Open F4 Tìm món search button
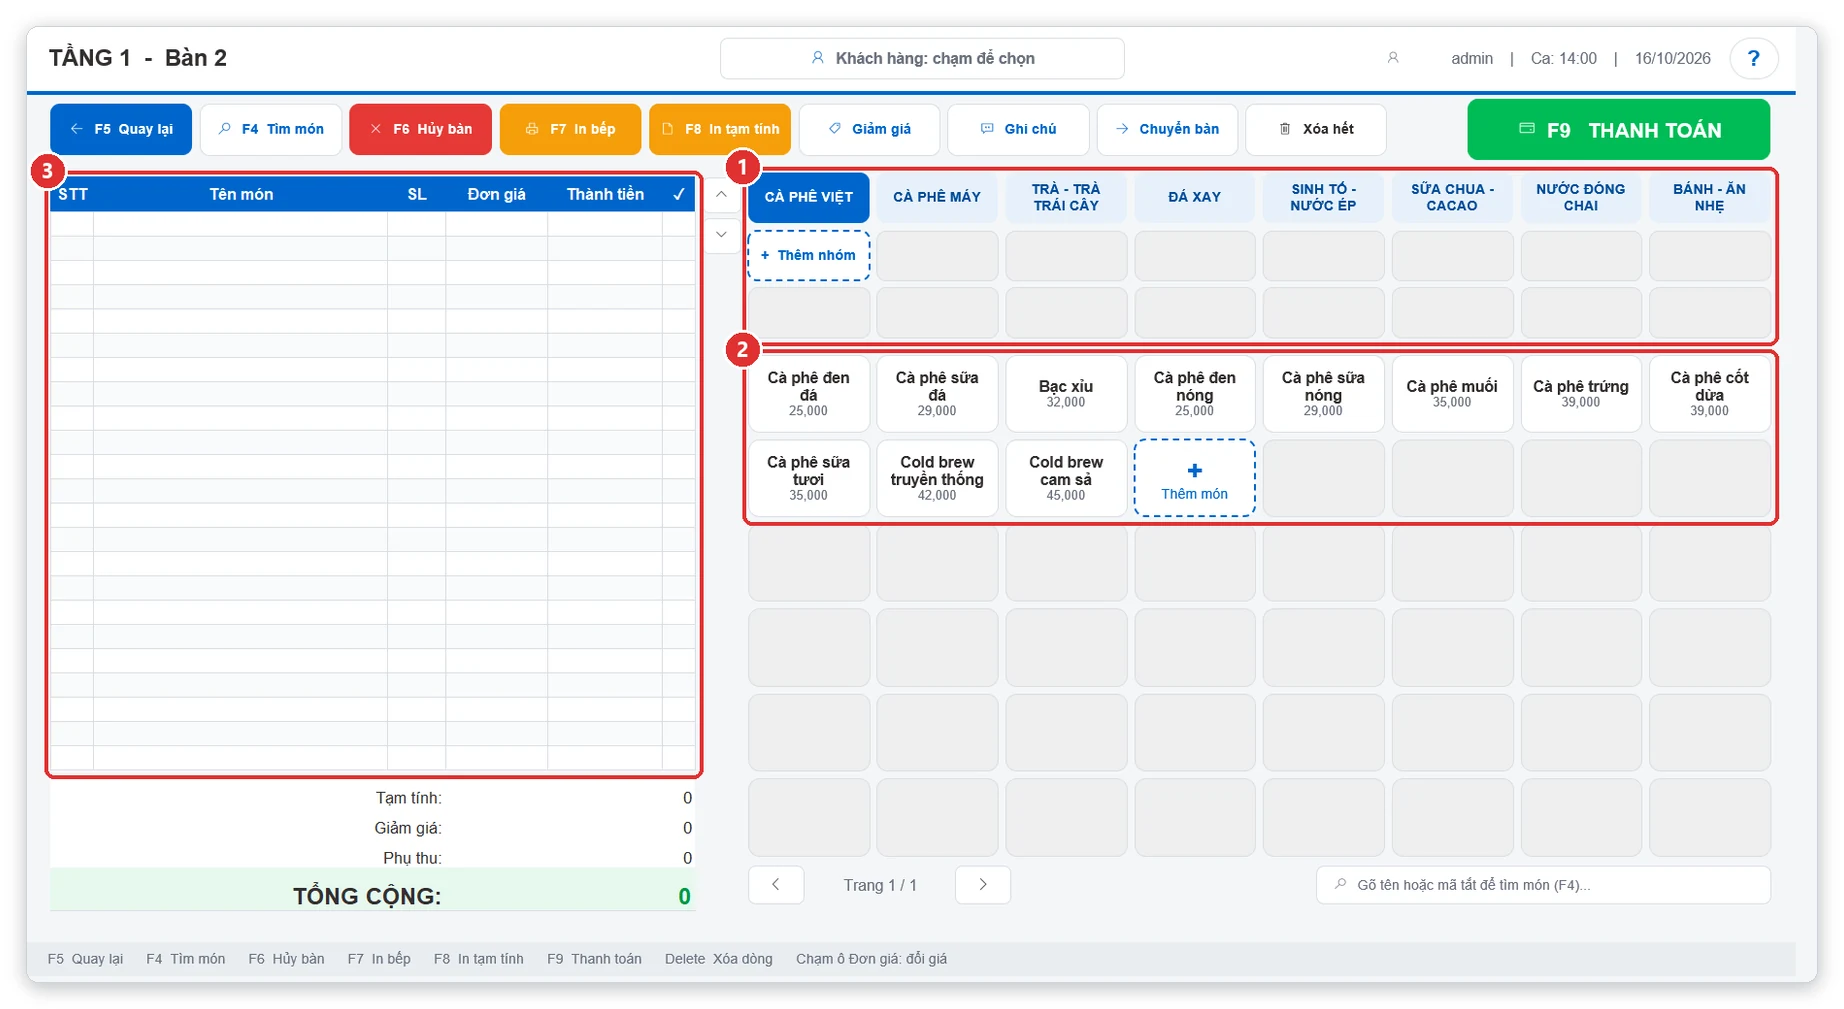1844x1009 pixels. tap(271, 129)
